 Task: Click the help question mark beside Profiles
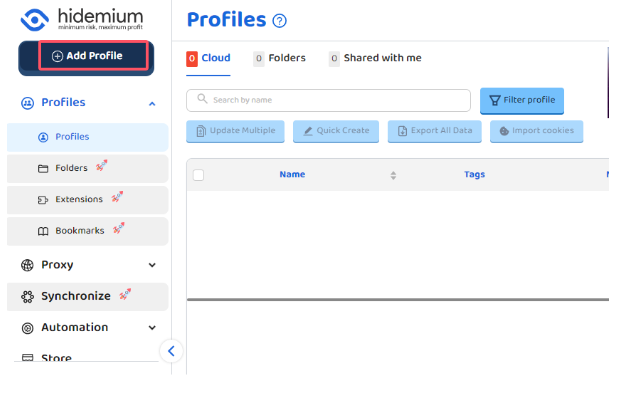coord(279,21)
